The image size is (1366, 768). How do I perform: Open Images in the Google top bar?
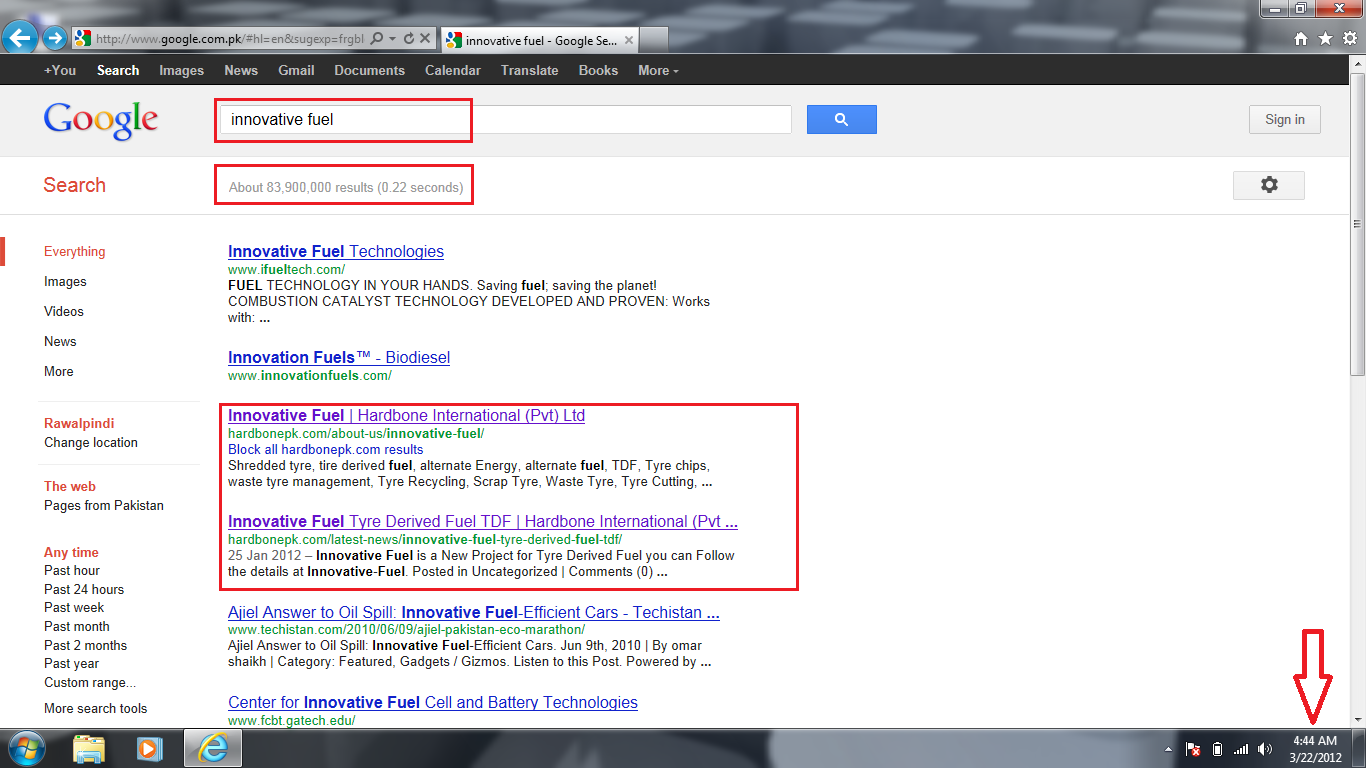[181, 70]
